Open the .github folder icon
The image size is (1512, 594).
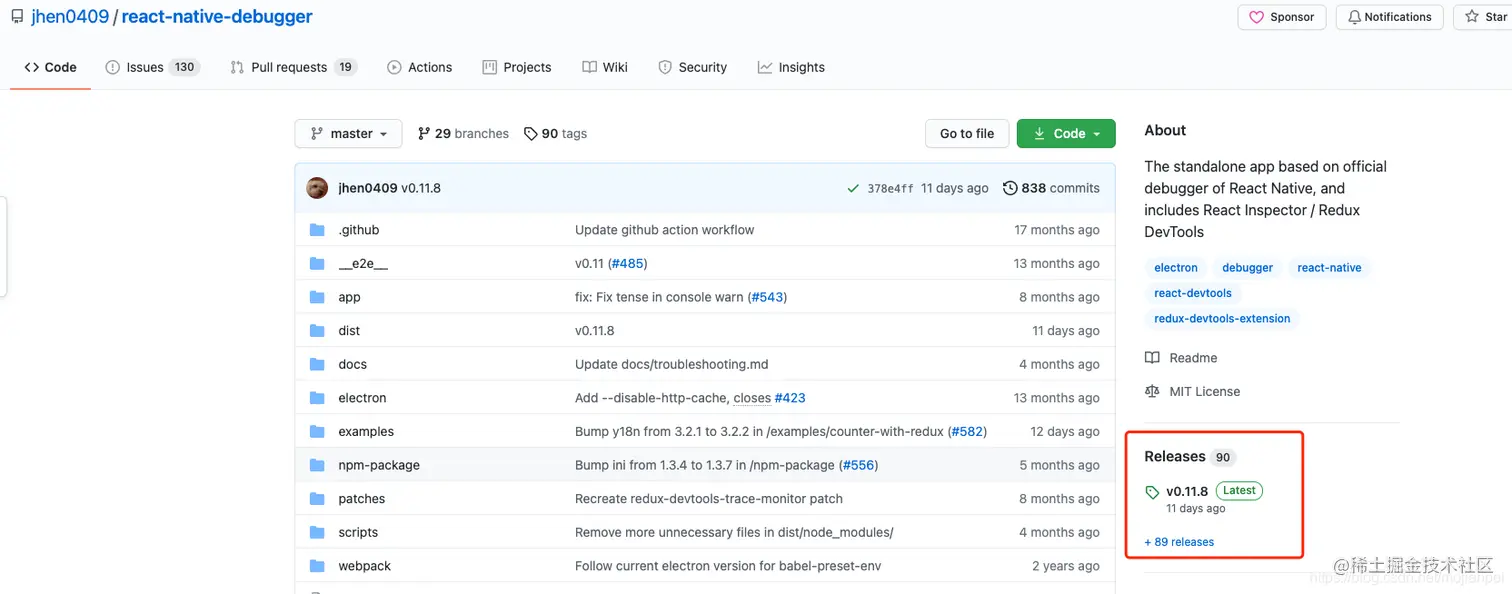(x=317, y=230)
